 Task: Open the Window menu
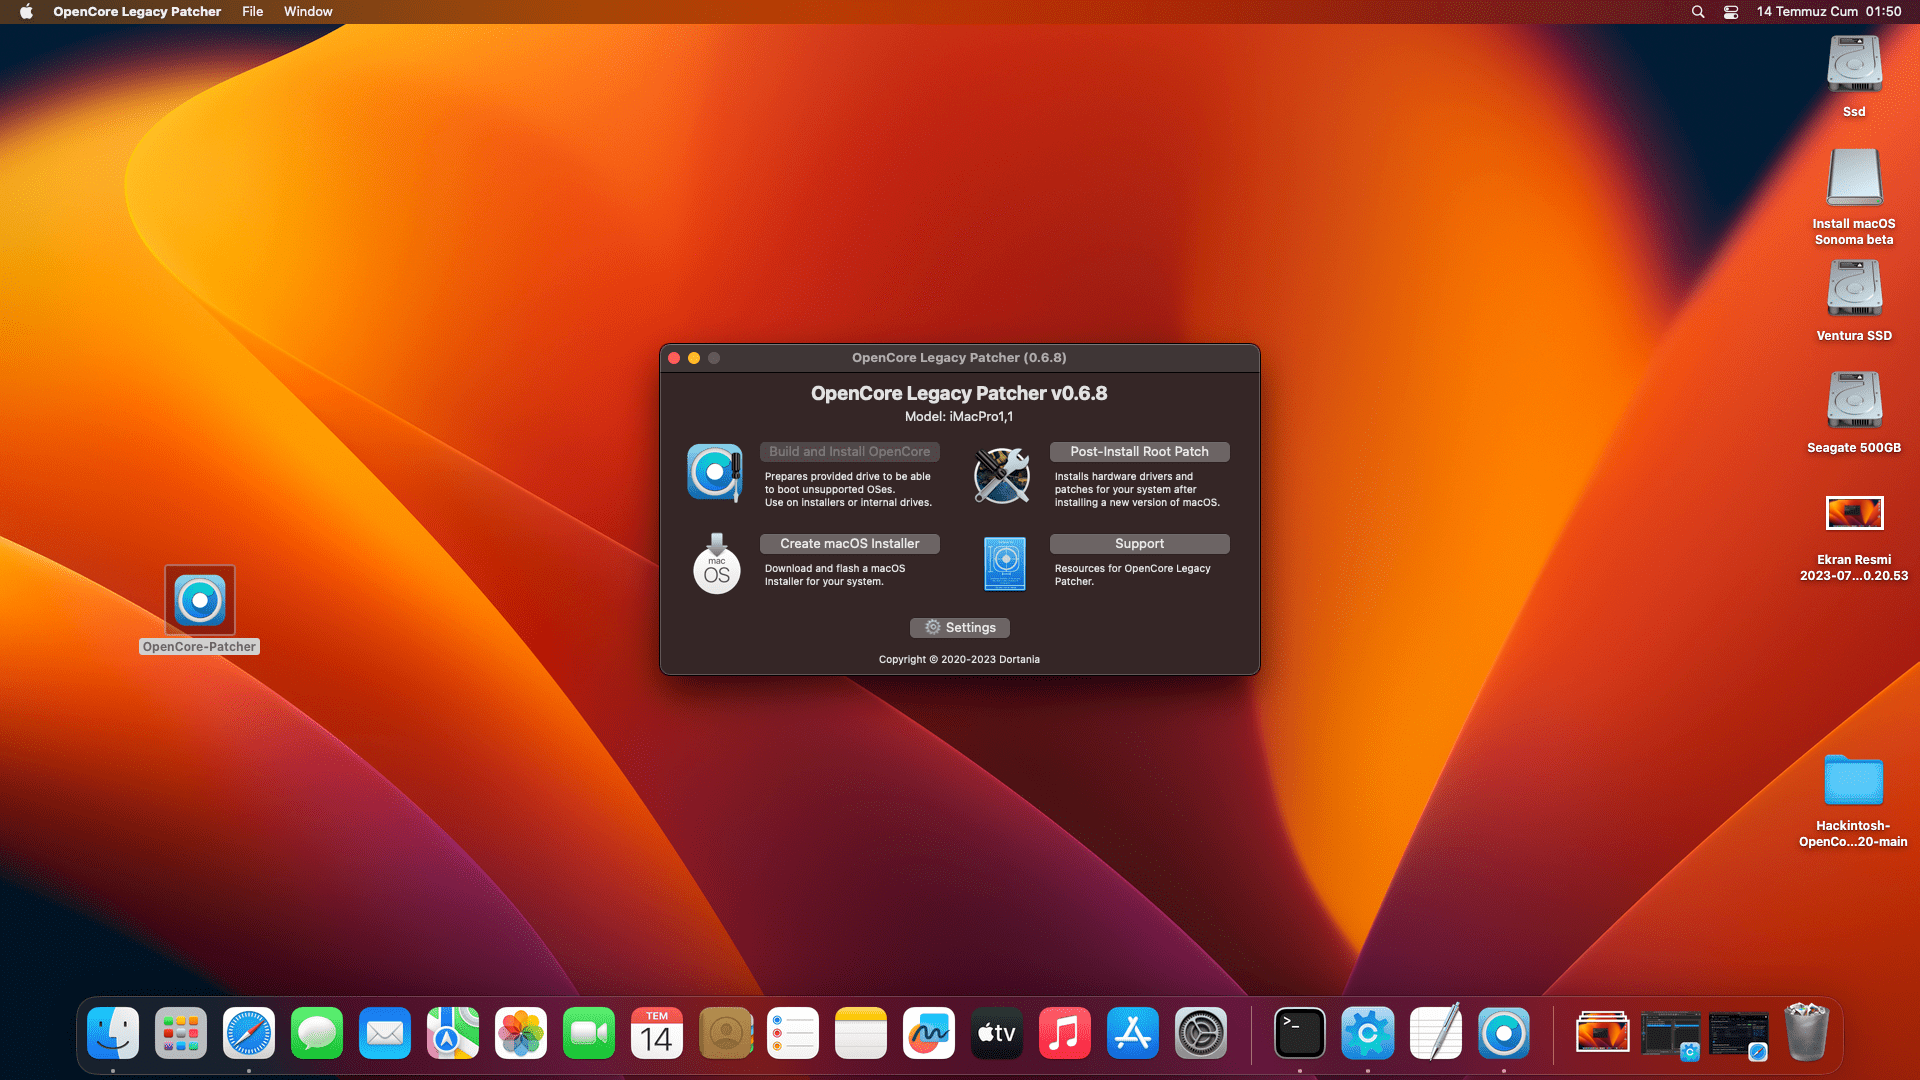(308, 12)
